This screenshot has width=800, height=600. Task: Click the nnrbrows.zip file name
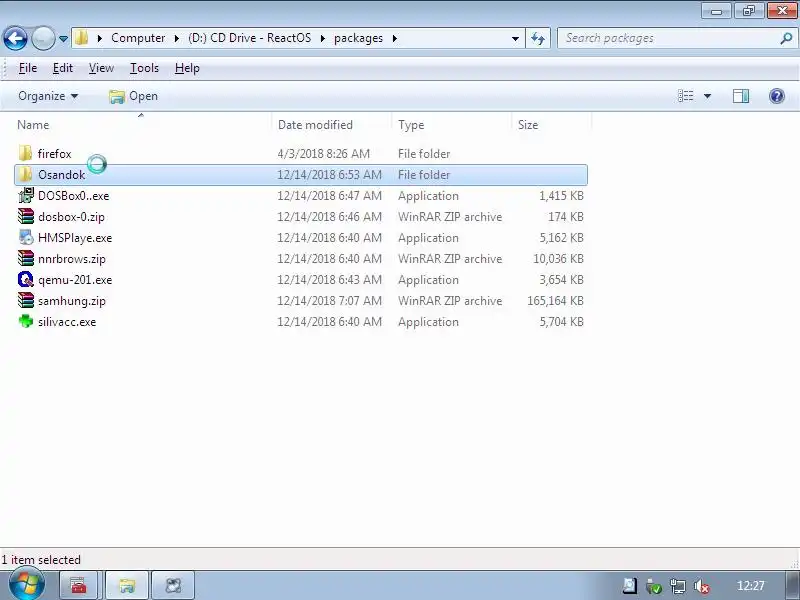pos(72,259)
